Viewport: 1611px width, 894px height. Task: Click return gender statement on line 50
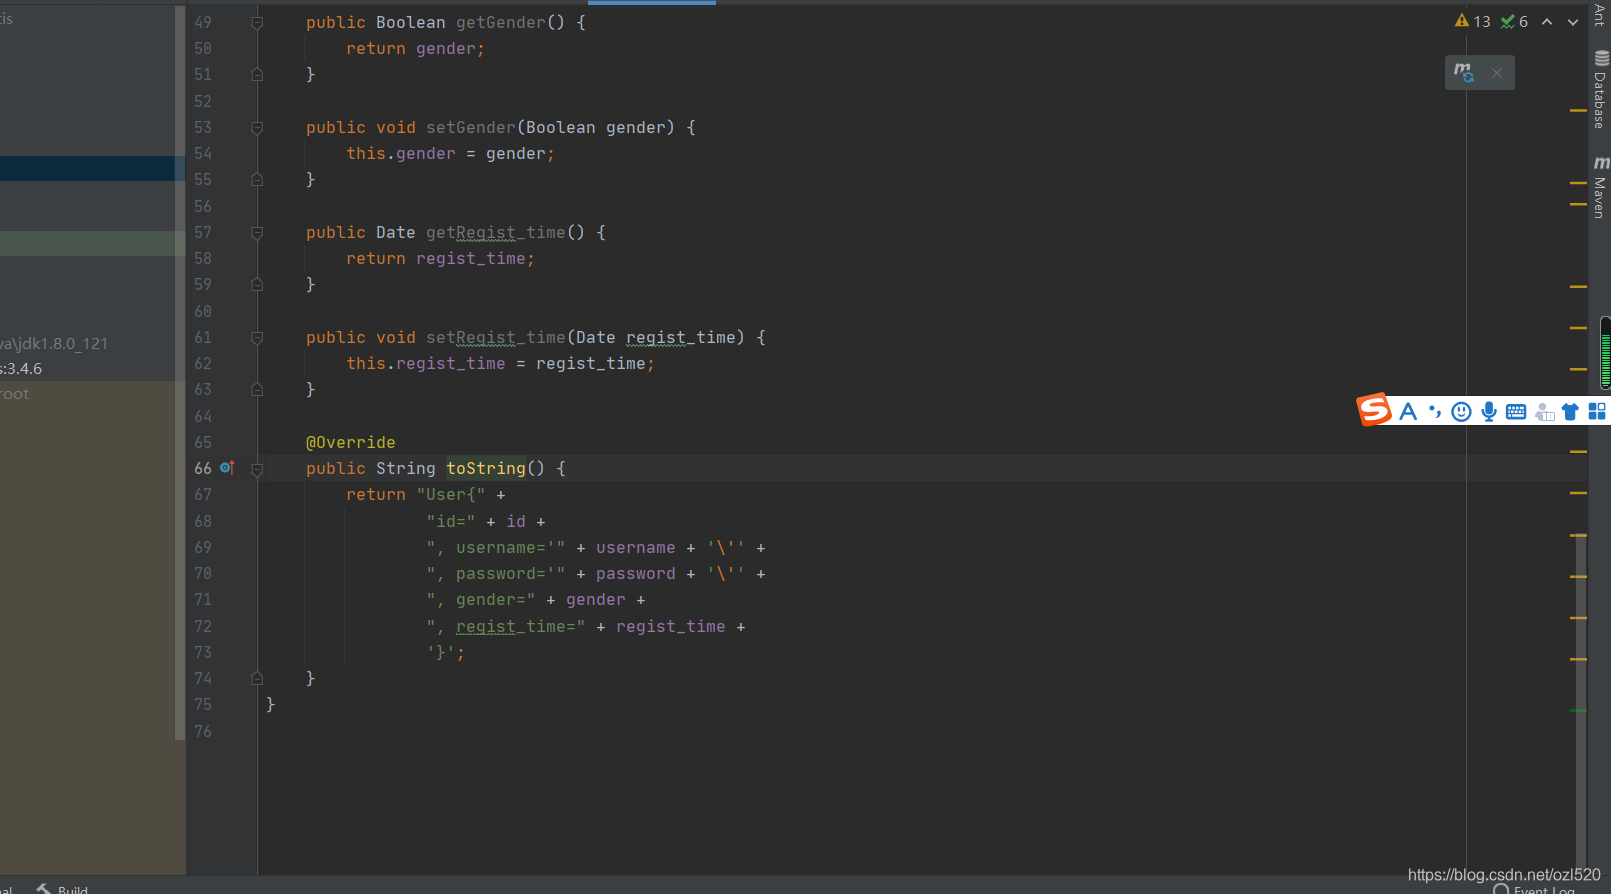click(x=415, y=48)
